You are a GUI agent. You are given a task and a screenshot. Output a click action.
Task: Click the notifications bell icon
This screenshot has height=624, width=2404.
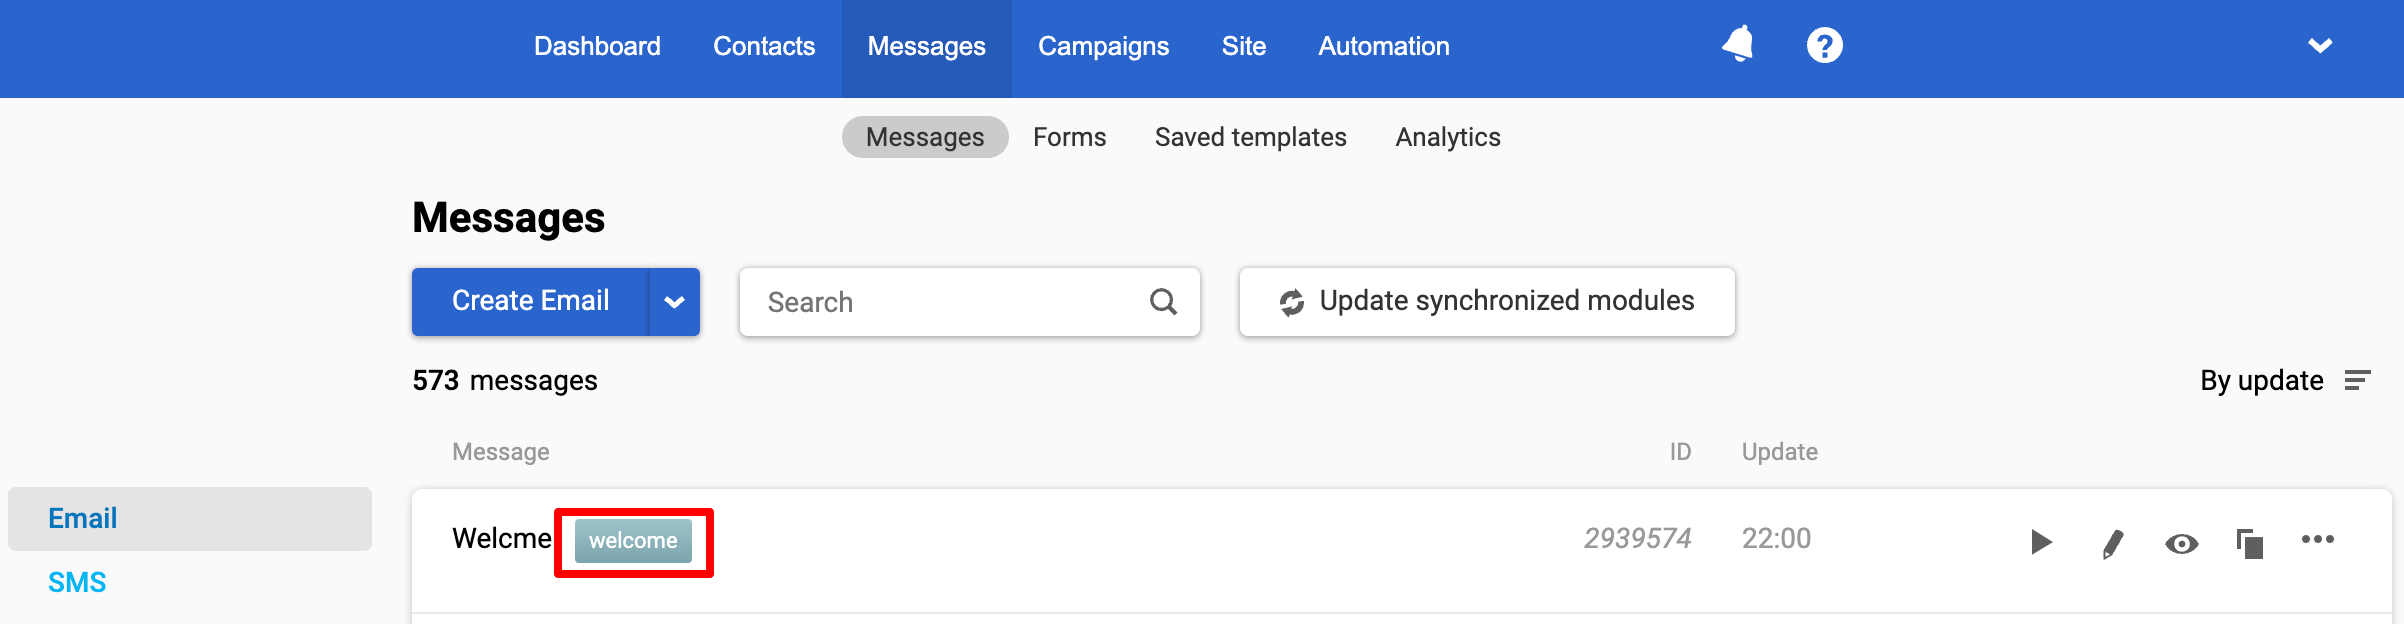(x=1738, y=45)
